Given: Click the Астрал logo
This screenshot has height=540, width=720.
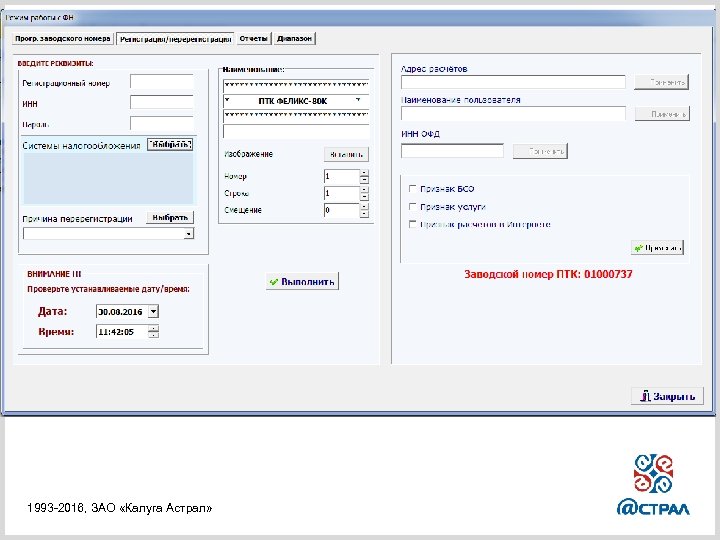Looking at the screenshot, I should coord(653,485).
